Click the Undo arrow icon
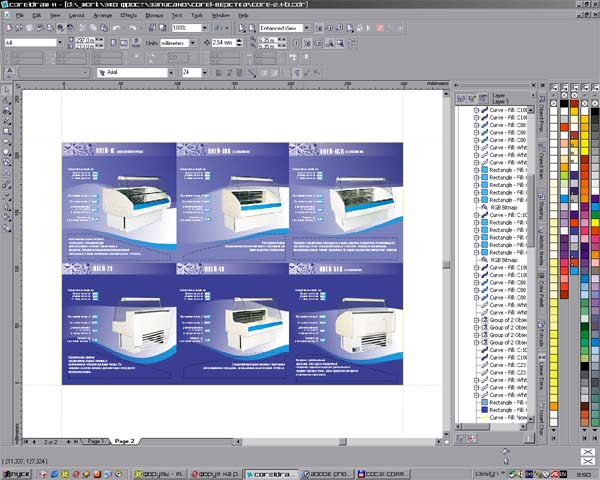This screenshot has width=600, height=480. click(116, 28)
